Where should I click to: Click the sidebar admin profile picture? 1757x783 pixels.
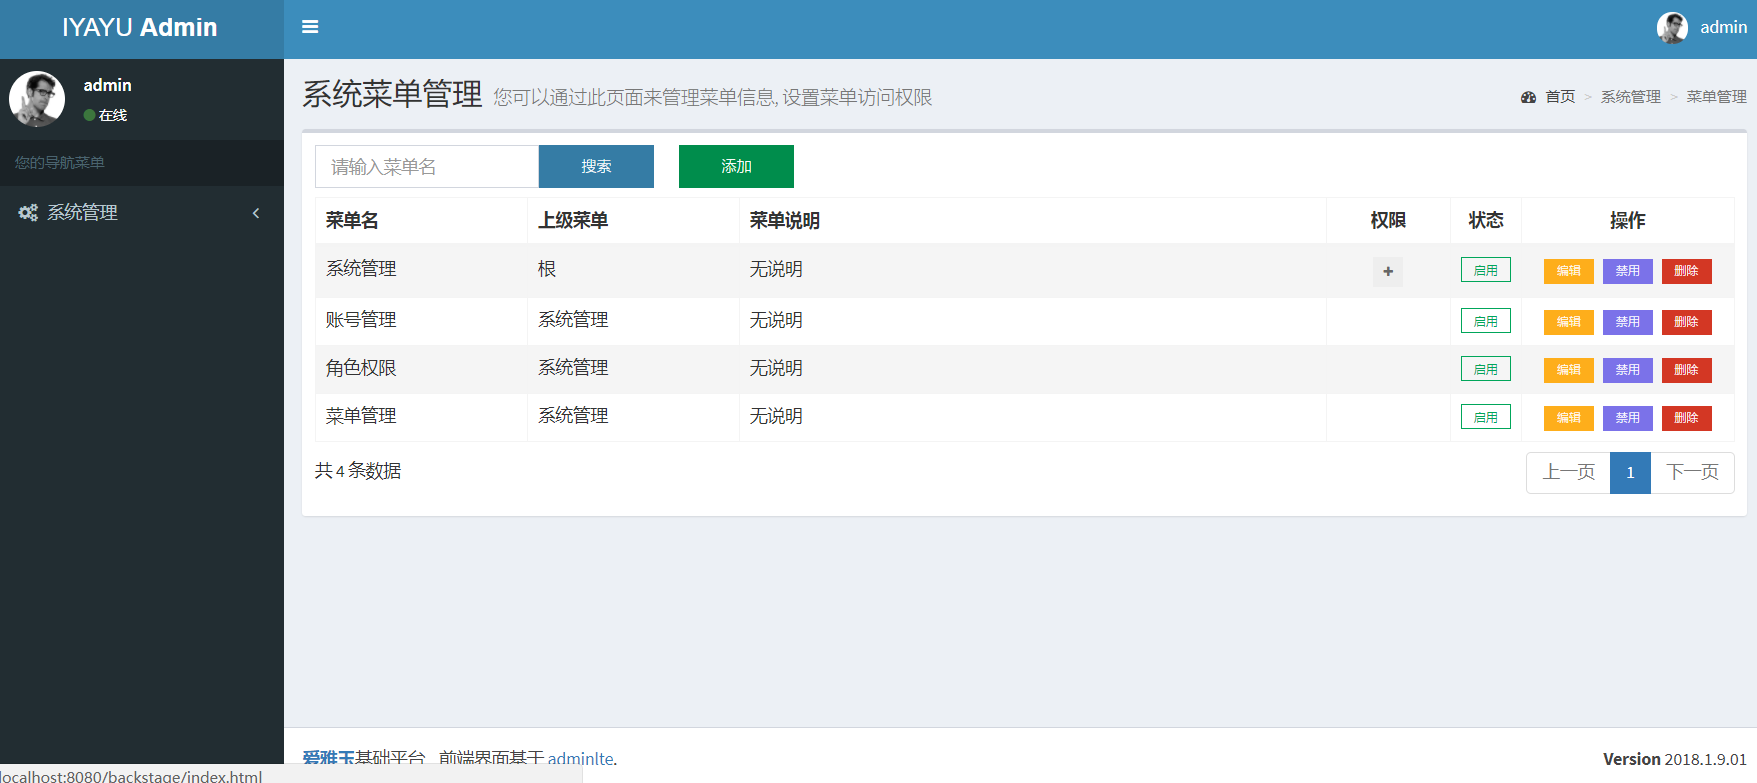37,99
